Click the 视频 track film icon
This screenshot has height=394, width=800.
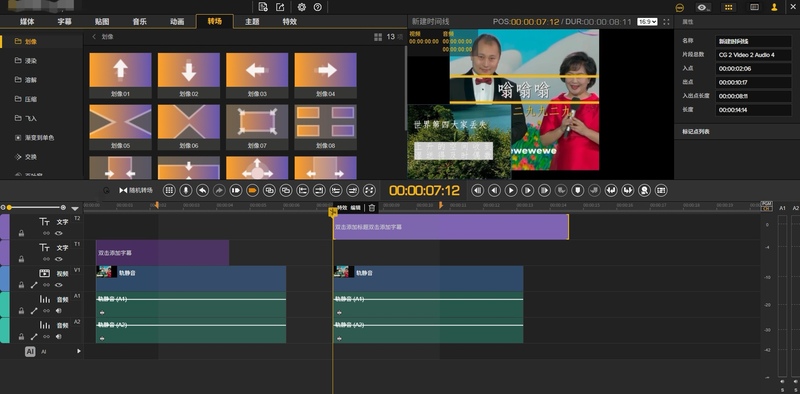tap(45, 273)
